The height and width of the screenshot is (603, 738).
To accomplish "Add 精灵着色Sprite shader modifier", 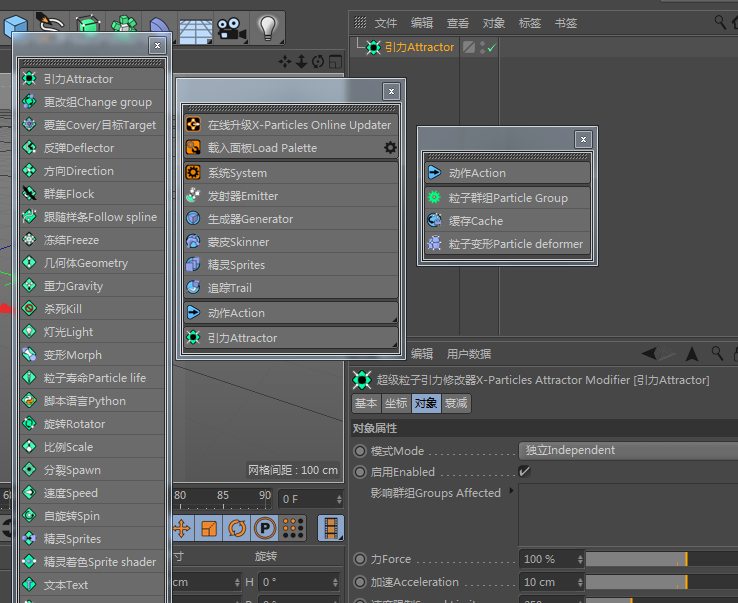I will click(92, 562).
